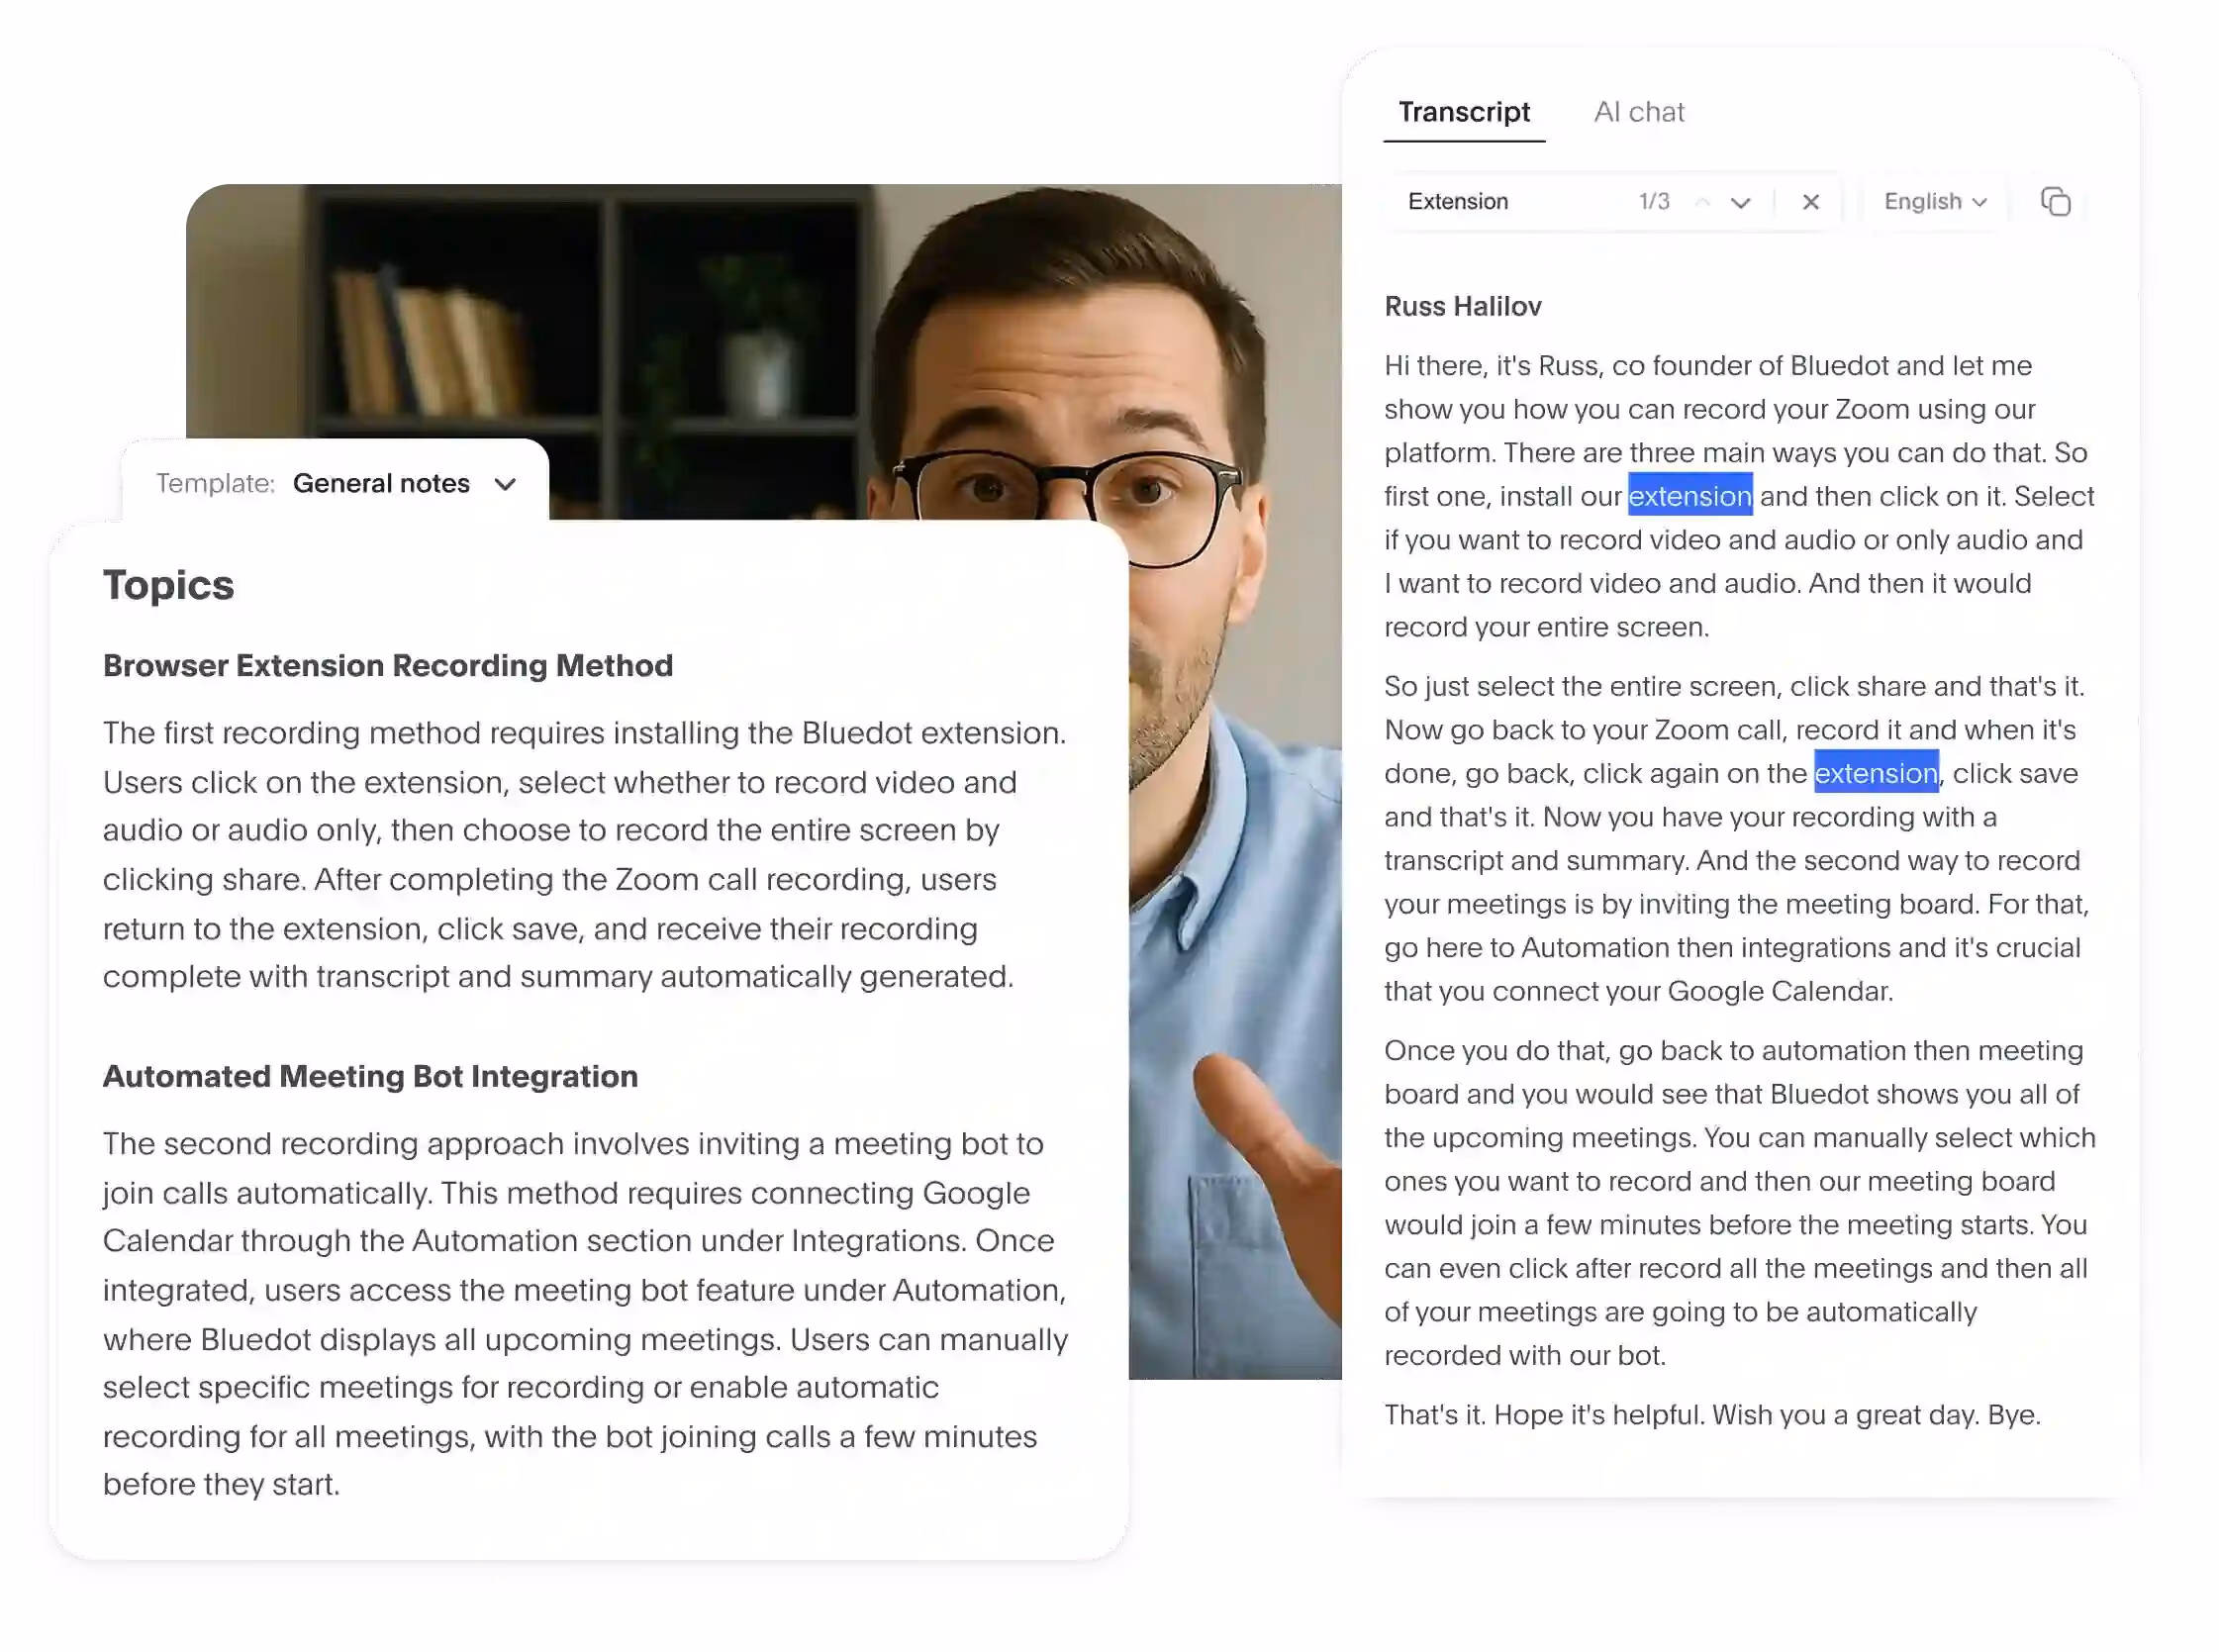
Task: Click the '1/3' search match counter
Action: pyautogui.click(x=1654, y=201)
